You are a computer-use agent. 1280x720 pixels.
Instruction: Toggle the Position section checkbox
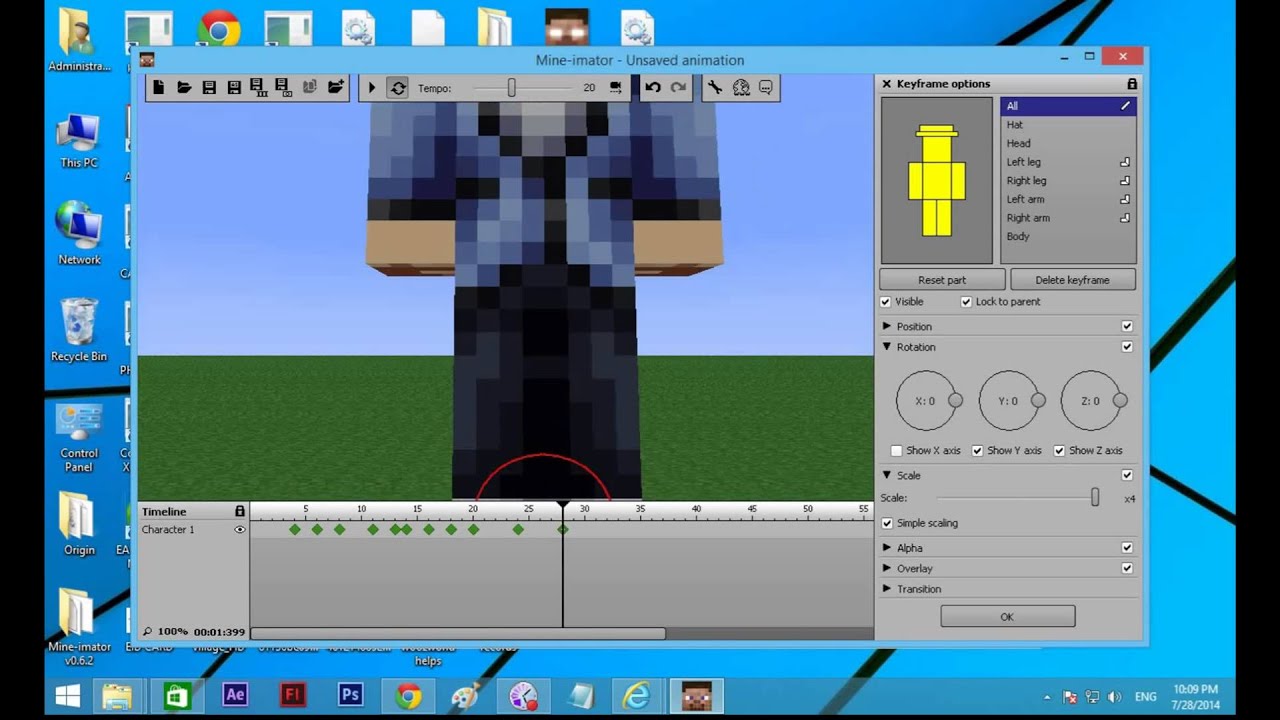tap(1127, 327)
